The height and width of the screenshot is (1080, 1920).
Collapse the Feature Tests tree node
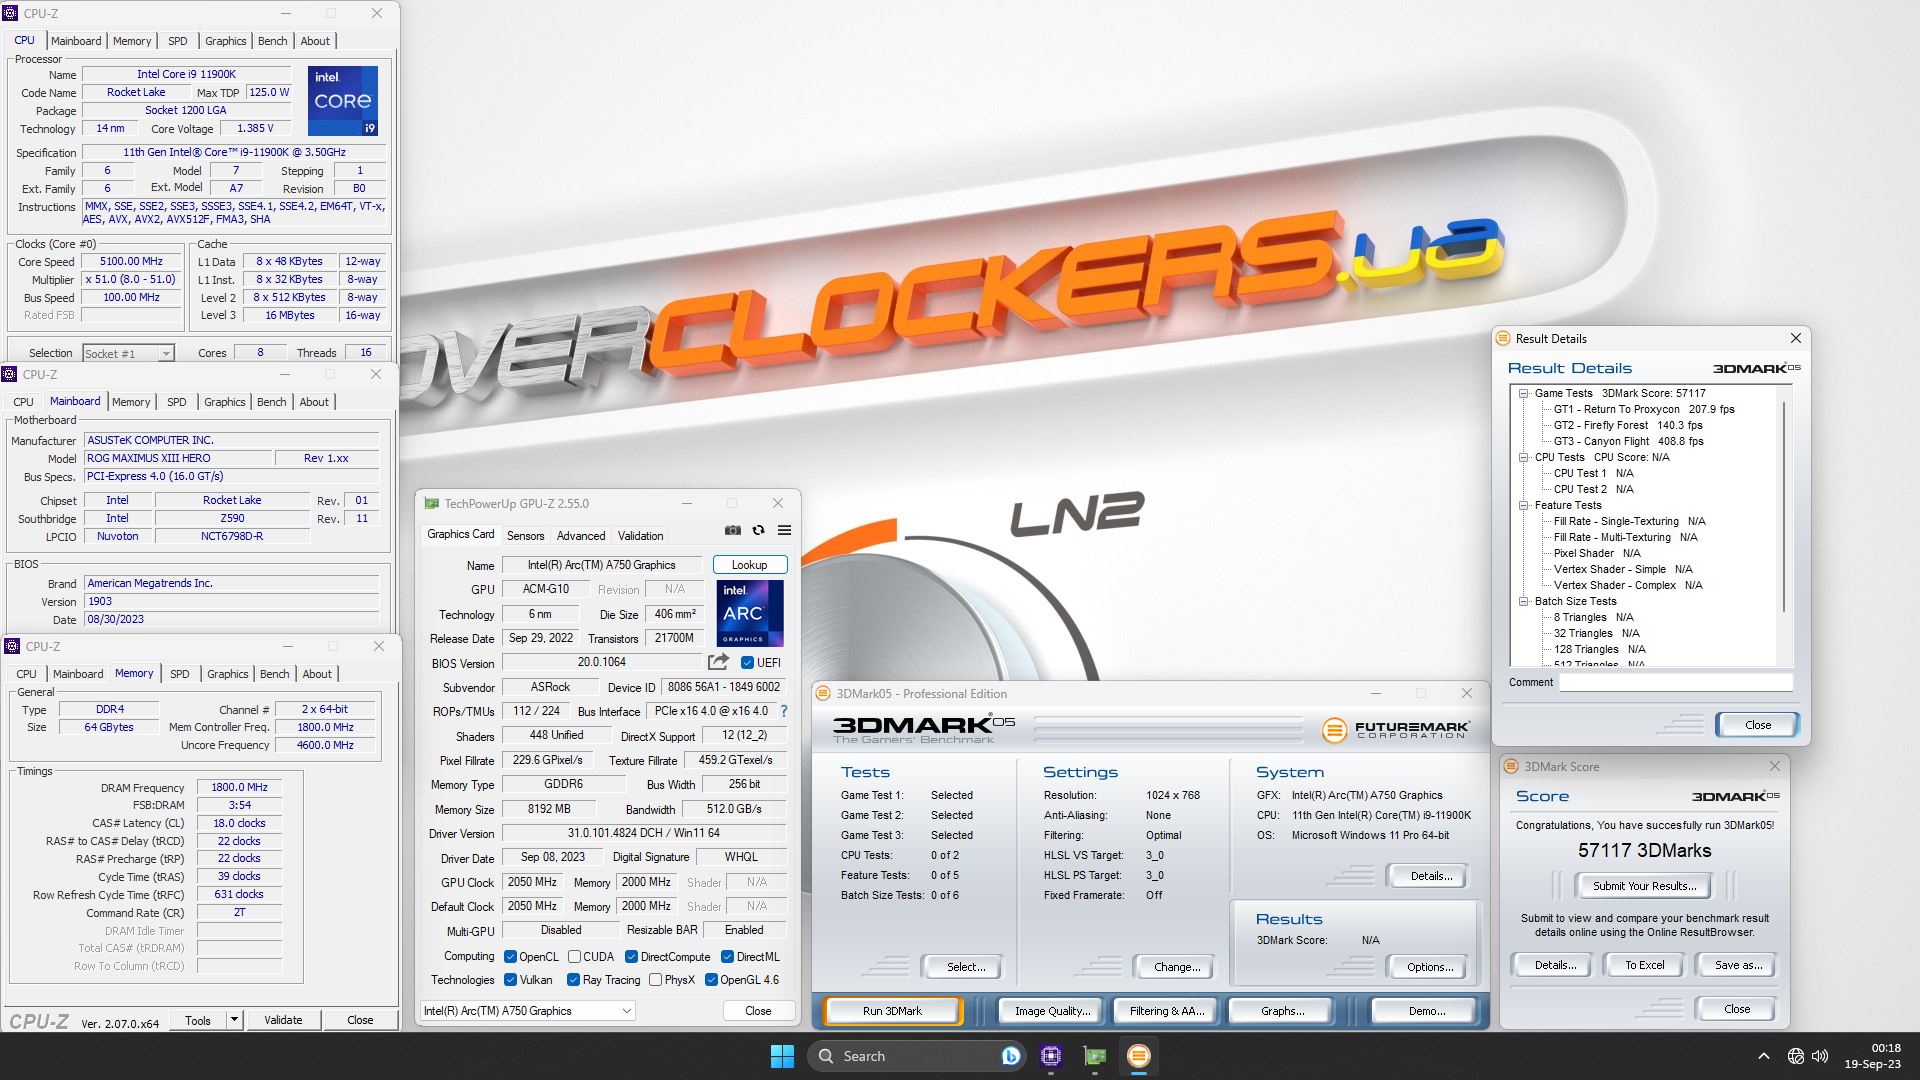1524,505
